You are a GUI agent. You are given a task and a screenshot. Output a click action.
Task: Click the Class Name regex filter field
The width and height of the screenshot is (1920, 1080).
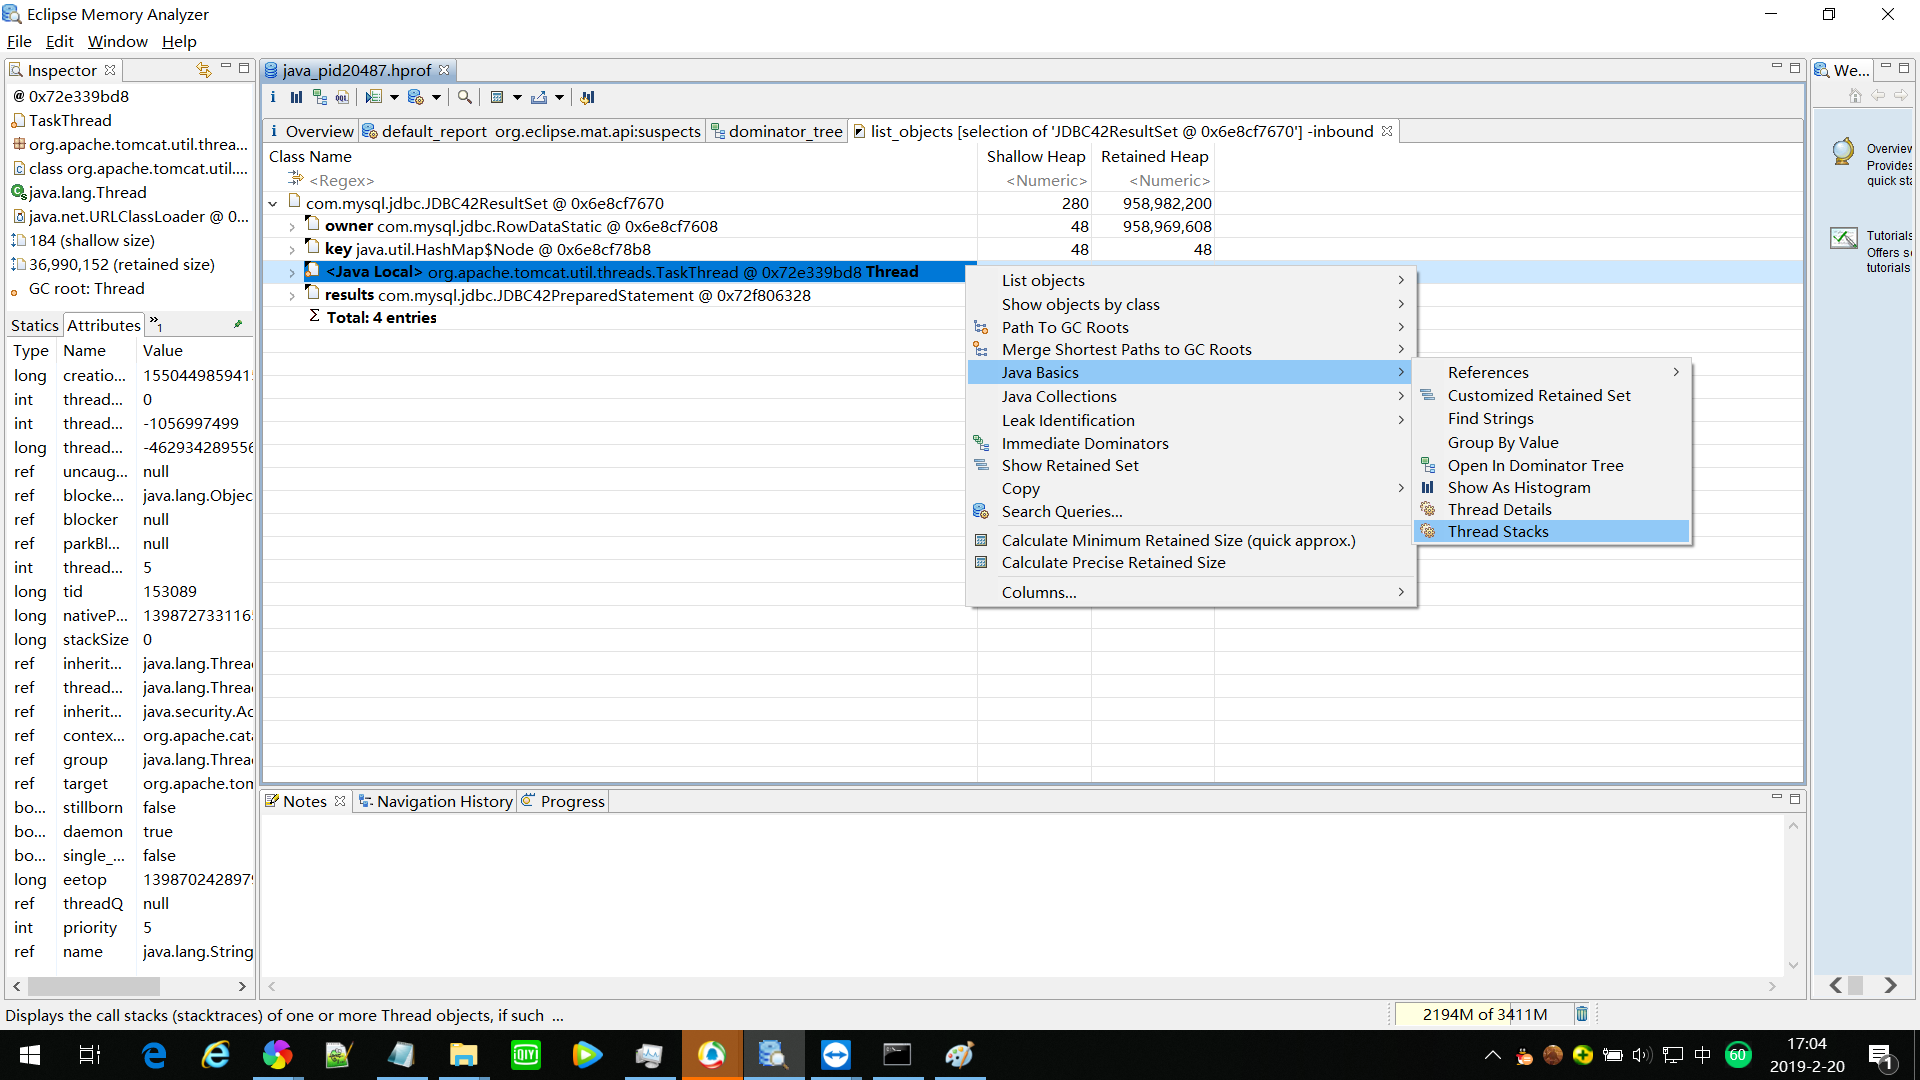click(x=342, y=181)
